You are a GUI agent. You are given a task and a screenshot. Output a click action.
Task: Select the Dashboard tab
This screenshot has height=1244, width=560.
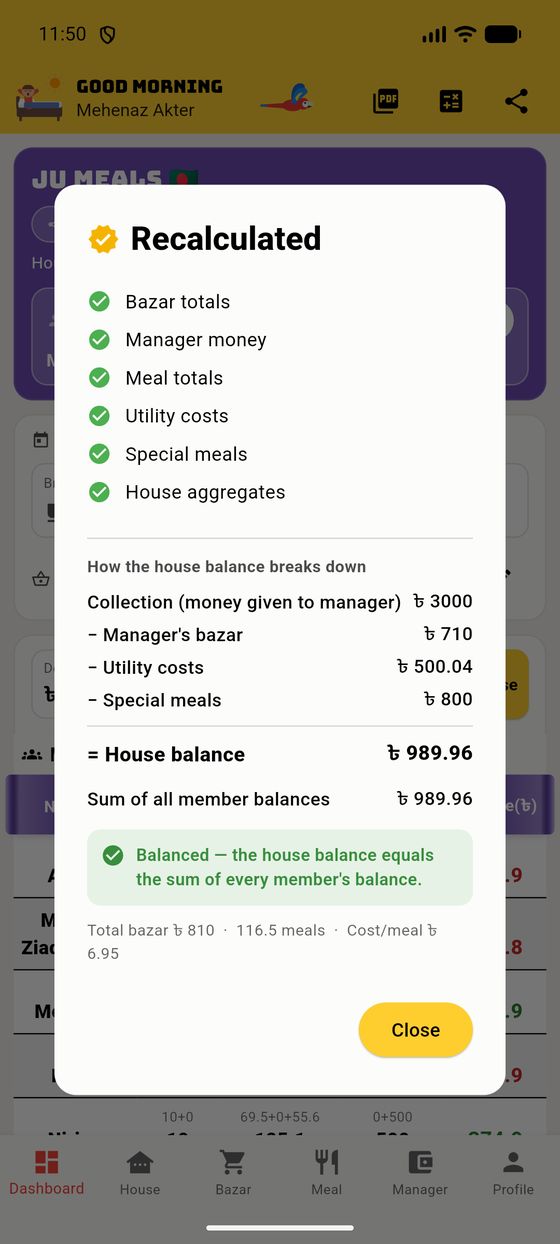[x=47, y=1173]
